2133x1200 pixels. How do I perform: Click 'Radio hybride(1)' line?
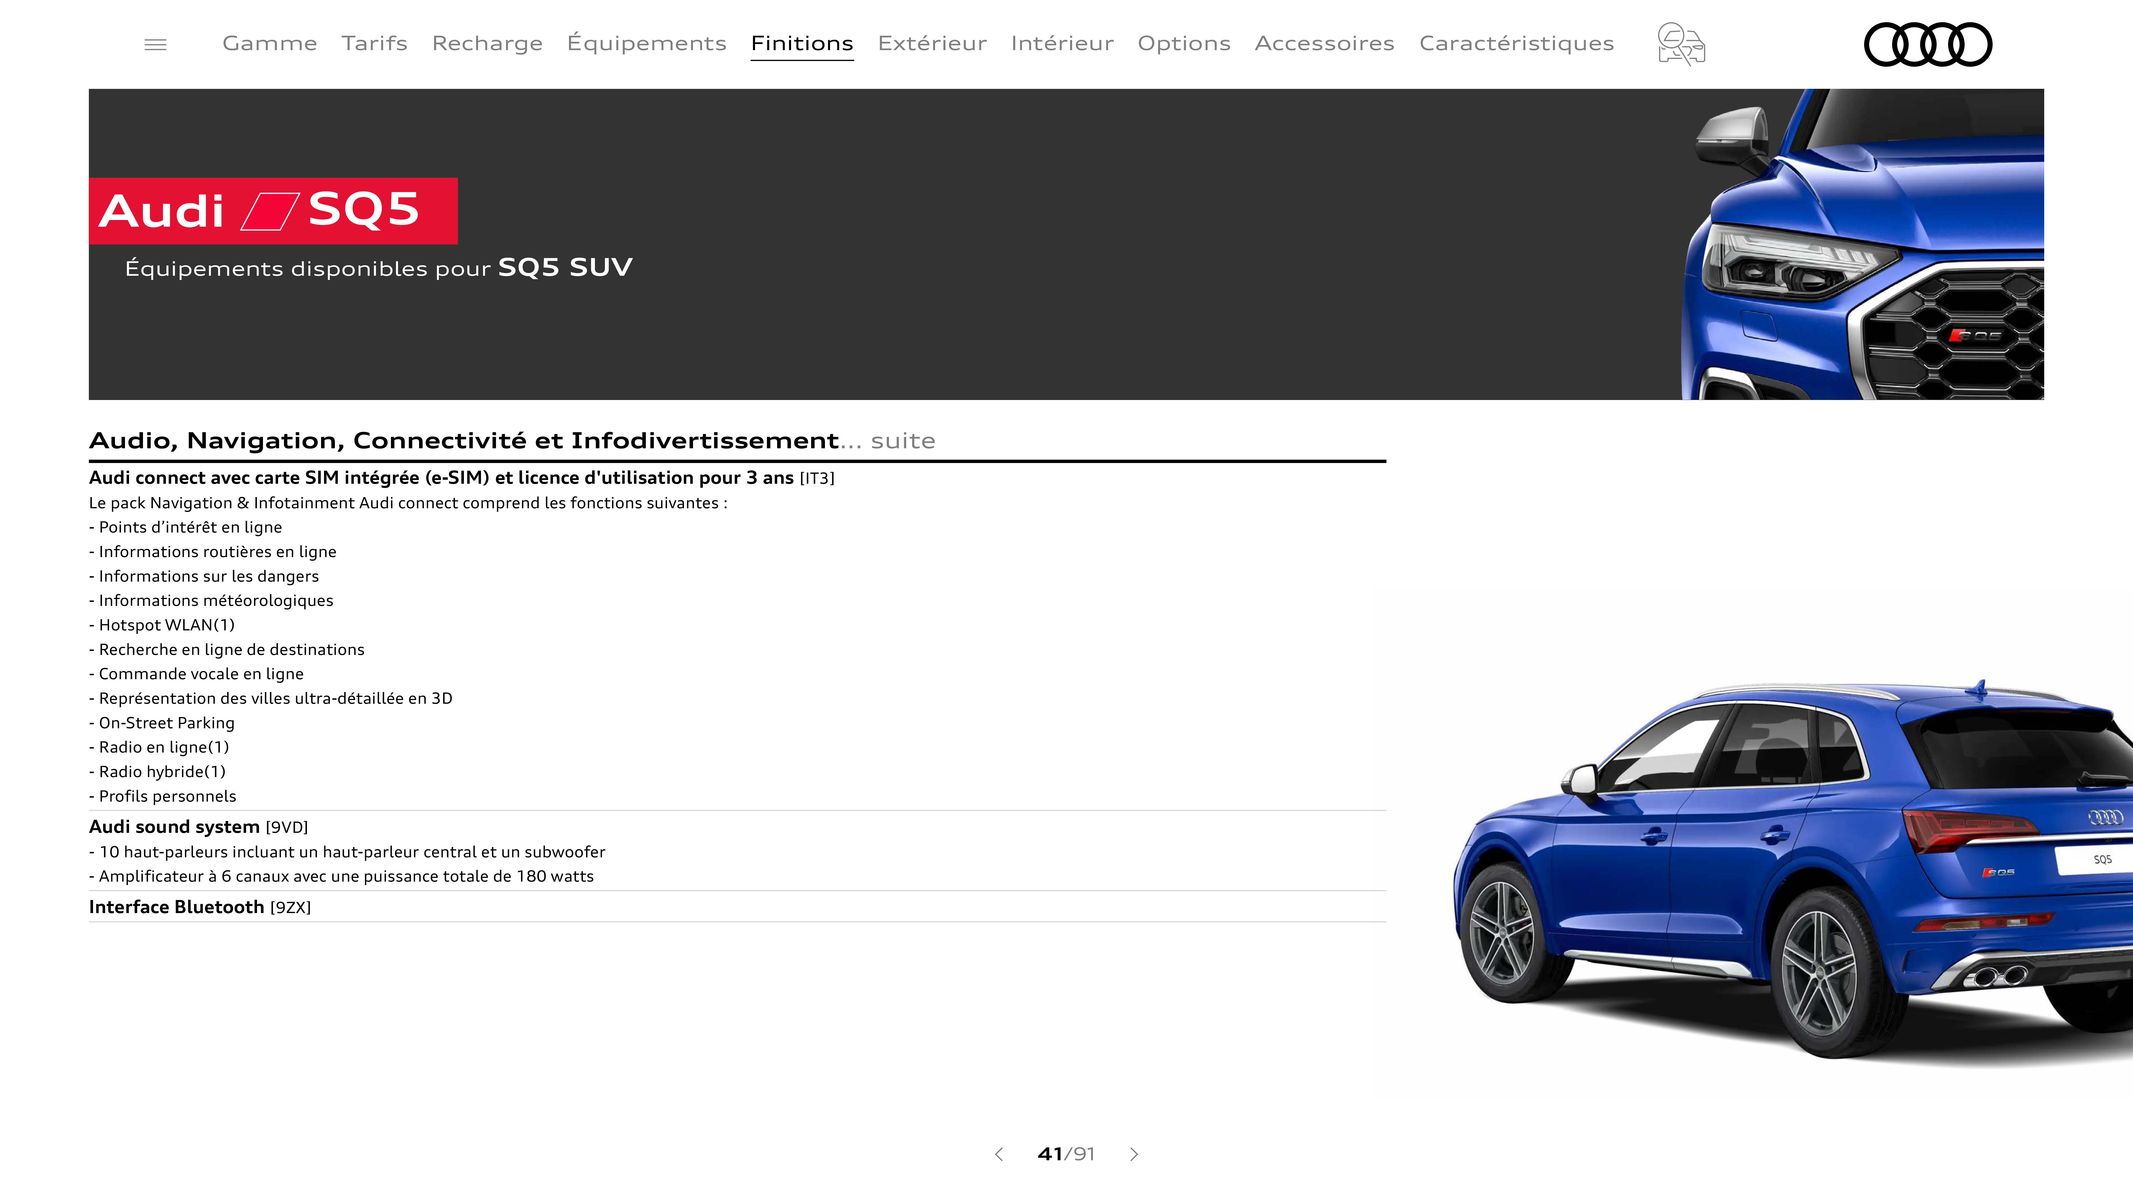pyautogui.click(x=157, y=772)
